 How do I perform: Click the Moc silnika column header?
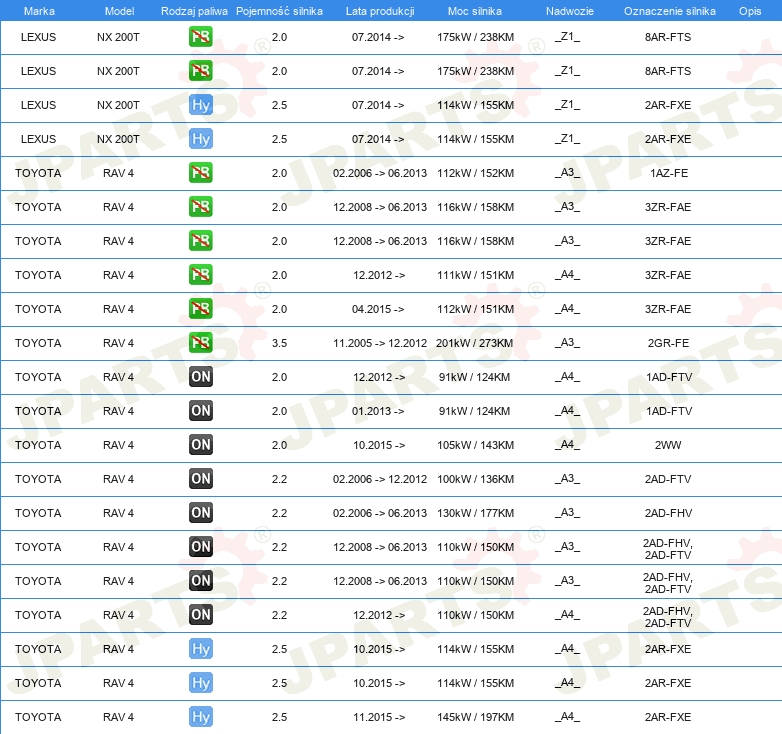coord(475,10)
